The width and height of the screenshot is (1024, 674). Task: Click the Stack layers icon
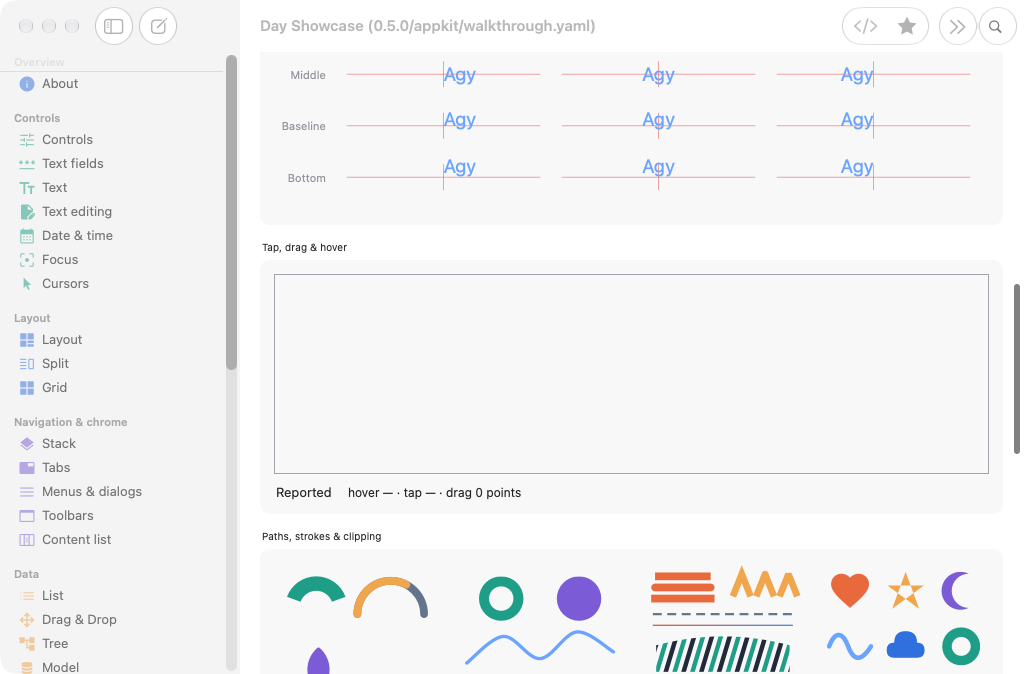point(27,443)
